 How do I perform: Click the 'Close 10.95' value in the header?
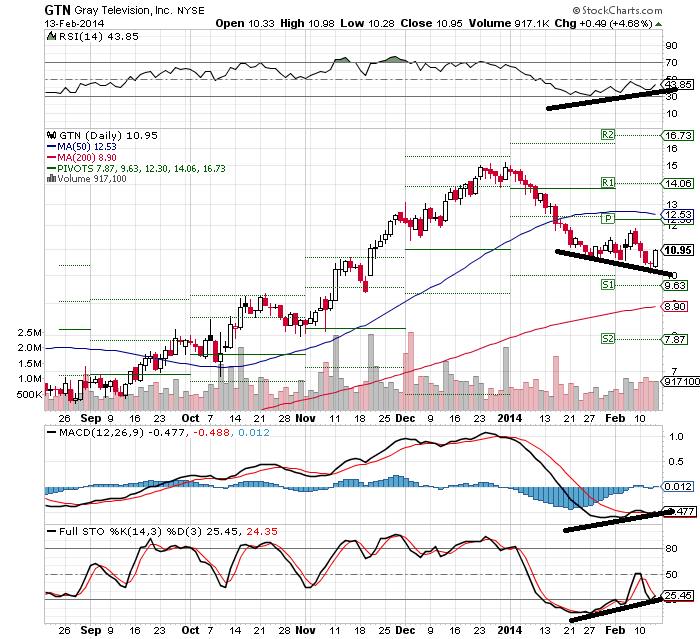pos(431,23)
